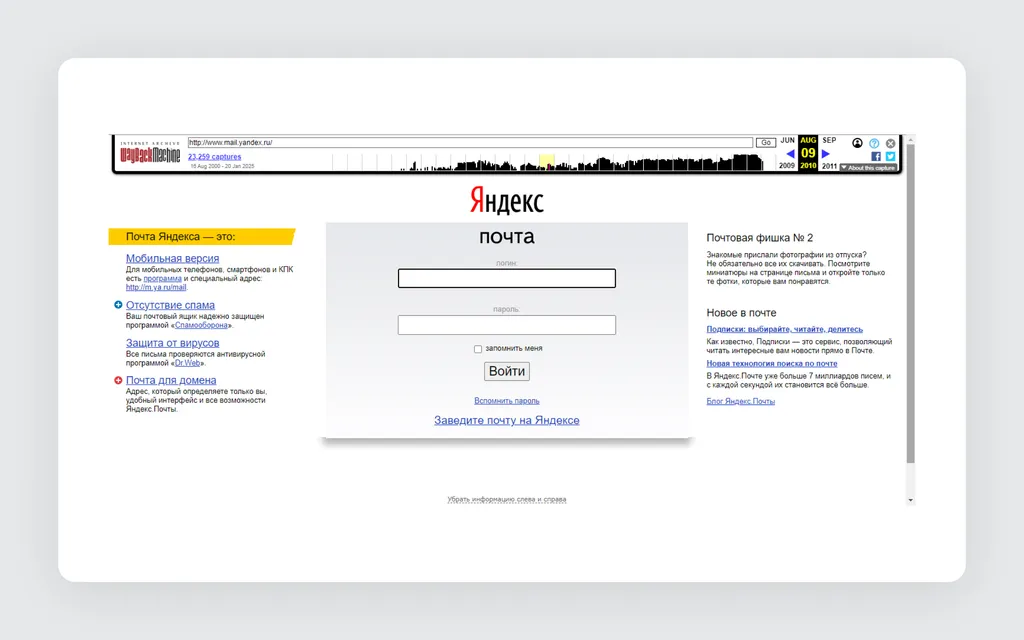Click Заведите почту на Яндексе link
1024x640 pixels.
[x=507, y=421]
